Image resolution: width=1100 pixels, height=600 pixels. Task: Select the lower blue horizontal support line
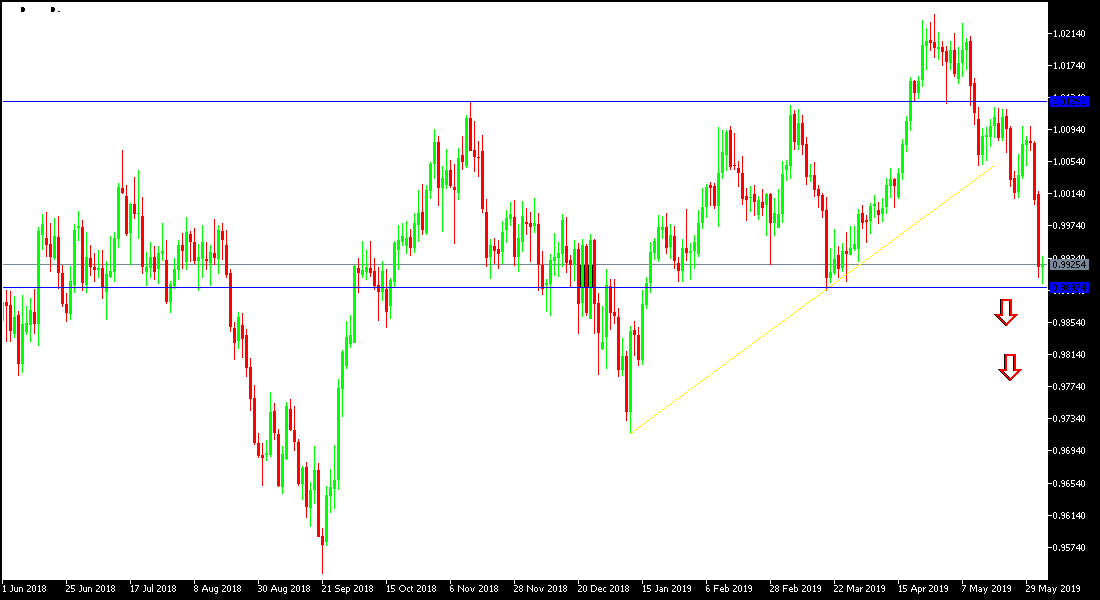tap(525, 288)
